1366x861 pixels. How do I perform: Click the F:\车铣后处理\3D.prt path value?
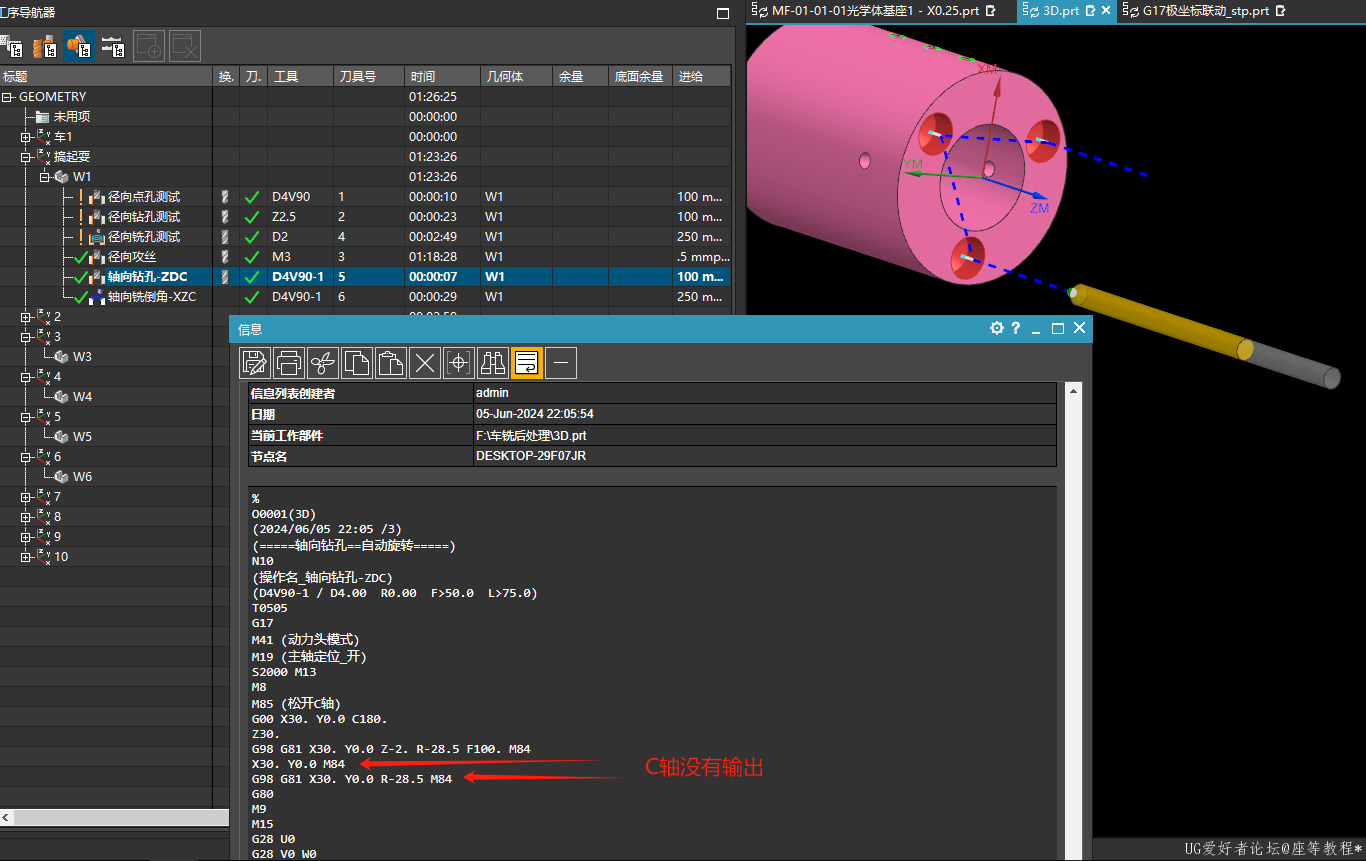click(x=531, y=436)
